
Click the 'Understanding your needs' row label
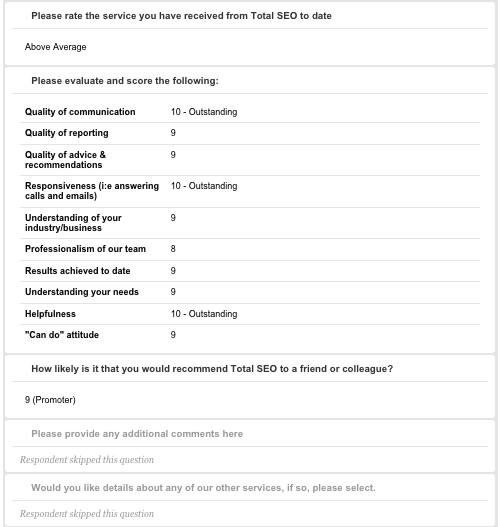(82, 292)
